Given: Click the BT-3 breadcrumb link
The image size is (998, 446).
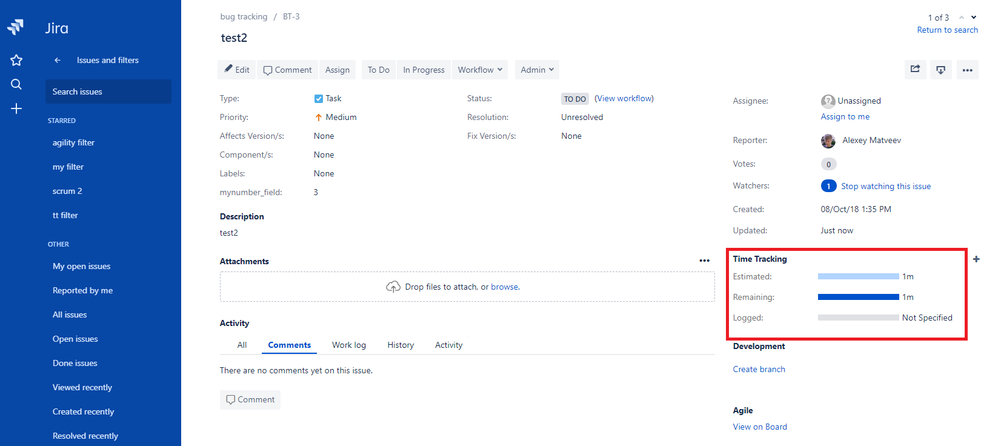Looking at the screenshot, I should point(292,17).
